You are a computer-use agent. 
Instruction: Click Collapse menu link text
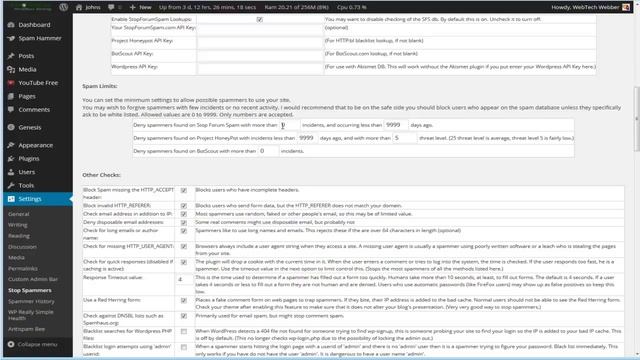(38, 344)
